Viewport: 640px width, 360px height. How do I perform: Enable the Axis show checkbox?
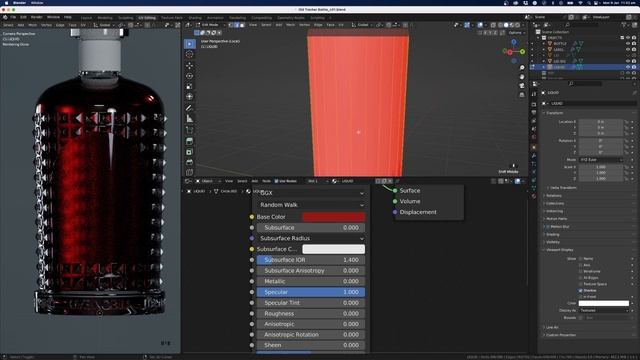pyautogui.click(x=580, y=265)
